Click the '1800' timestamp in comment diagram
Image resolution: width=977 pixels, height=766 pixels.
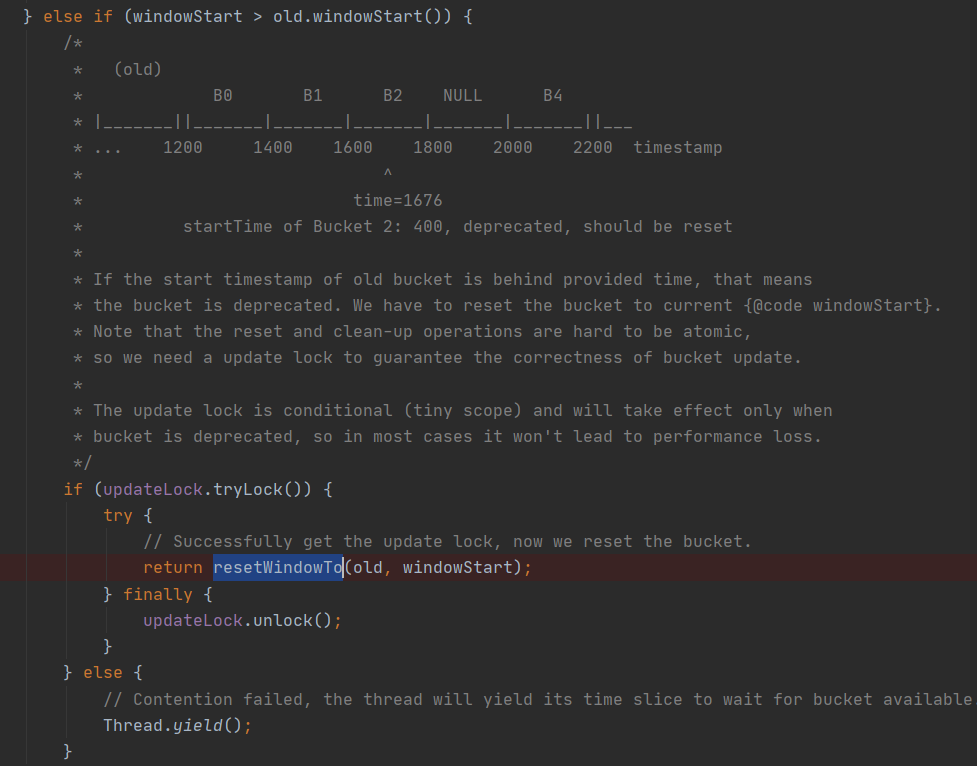(432, 148)
